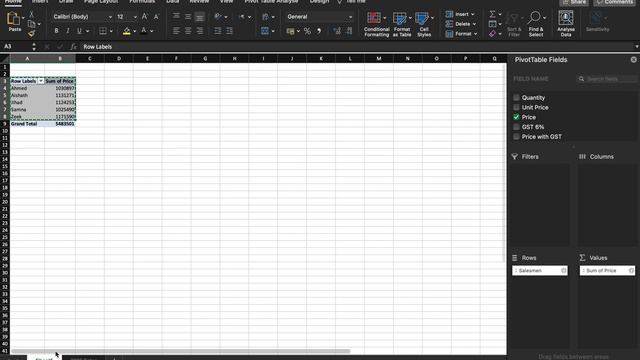The height and width of the screenshot is (360, 640).
Task: Align cell text to the right
Action: coord(200,31)
